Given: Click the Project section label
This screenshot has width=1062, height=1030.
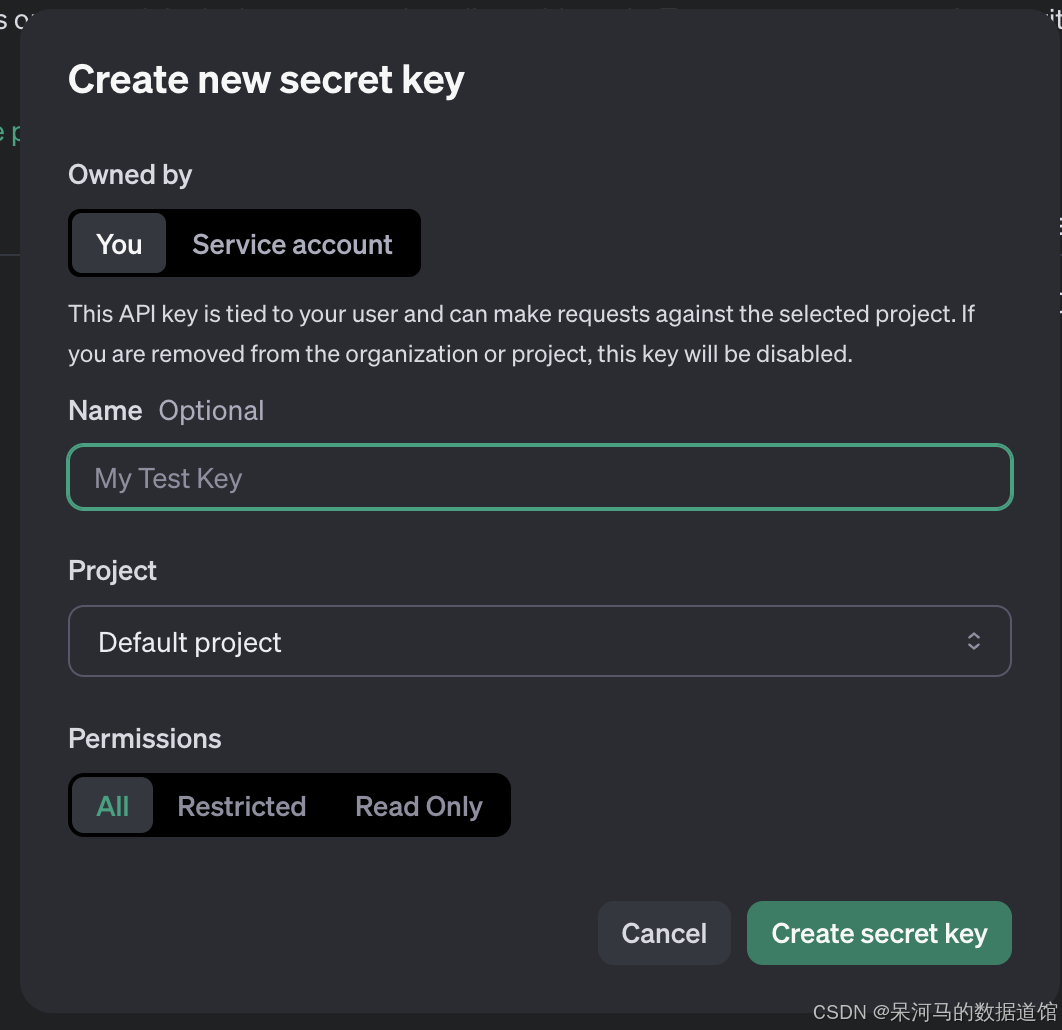Looking at the screenshot, I should click(112, 571).
